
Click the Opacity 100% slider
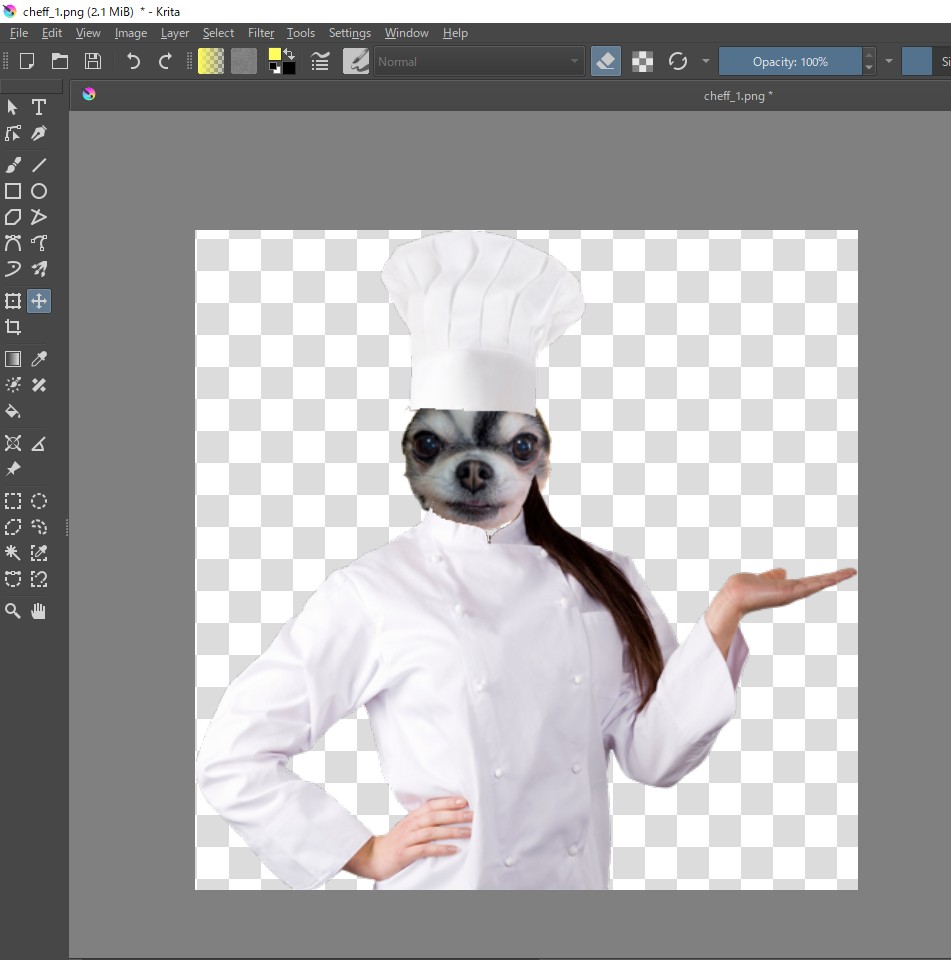click(x=791, y=61)
